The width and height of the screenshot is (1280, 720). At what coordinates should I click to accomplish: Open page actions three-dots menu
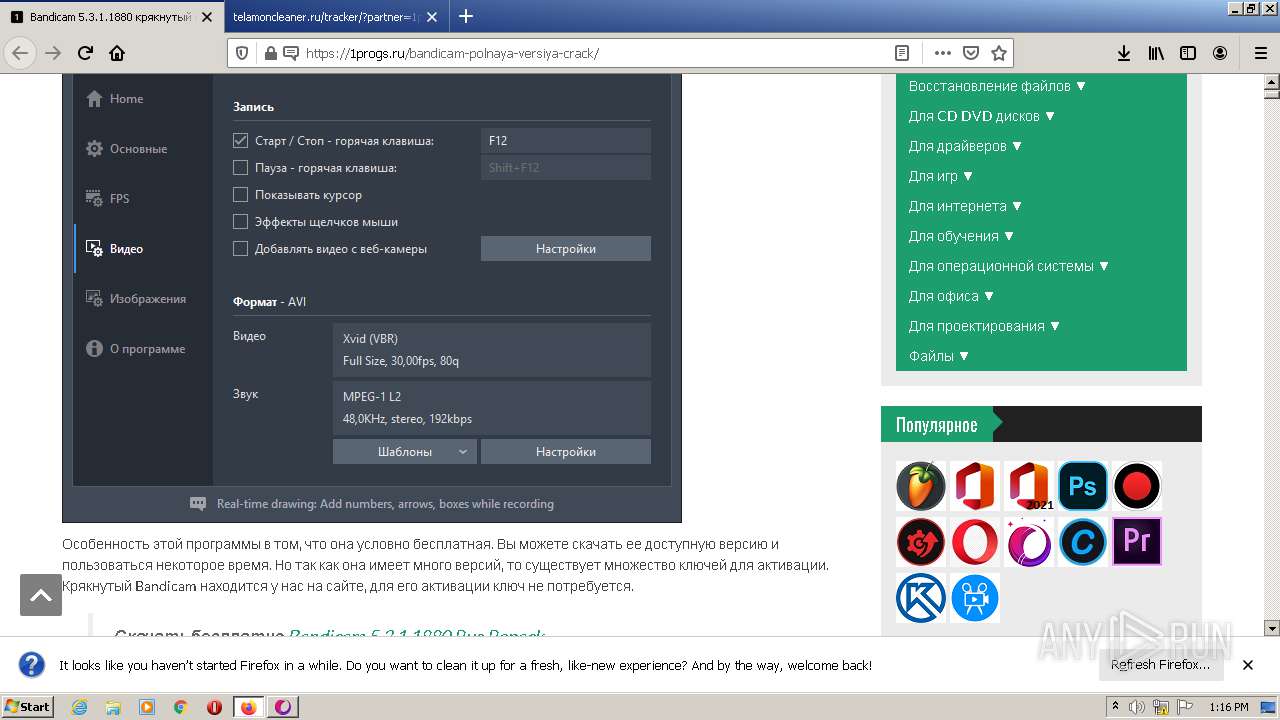click(x=942, y=53)
